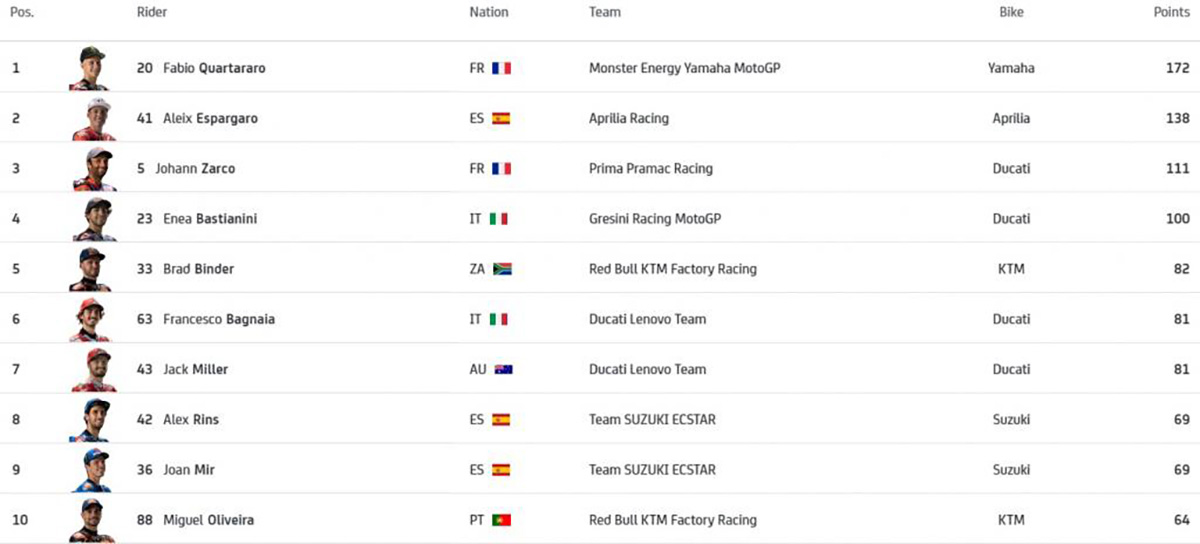The height and width of the screenshot is (544, 1200).
Task: Open the Aleix Espargaro rider name link
Action: click(x=210, y=118)
